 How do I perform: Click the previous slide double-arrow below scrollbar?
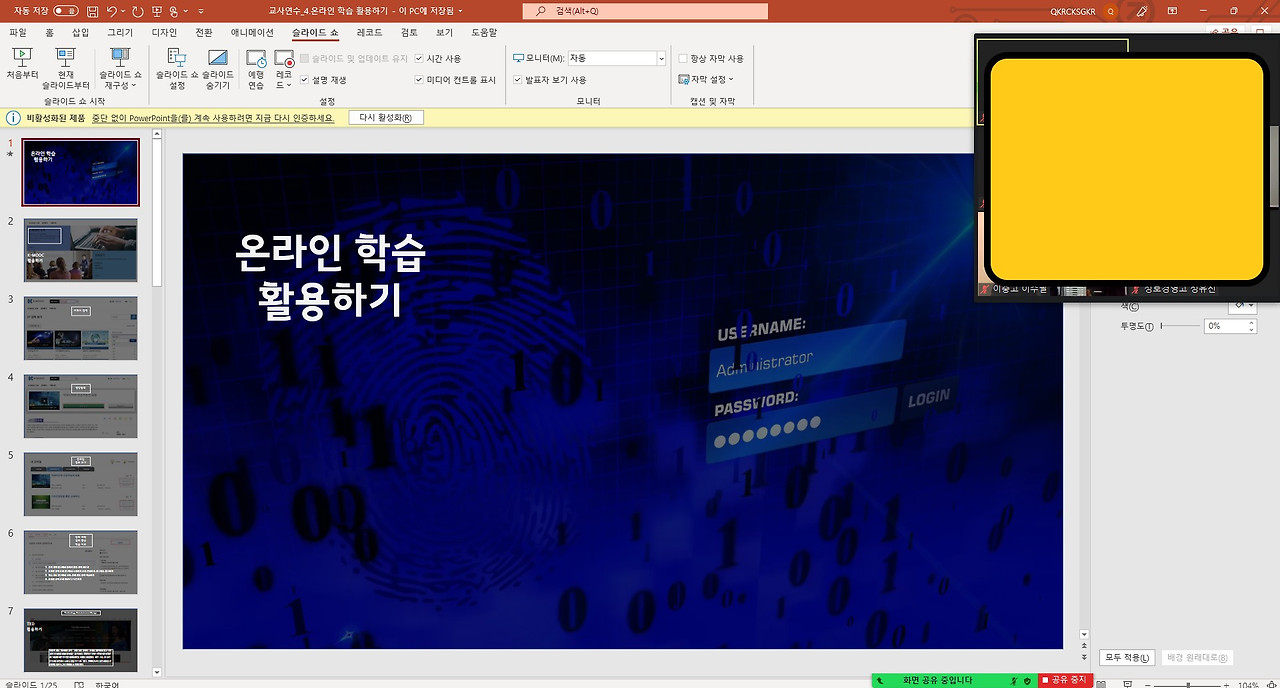(1084, 645)
